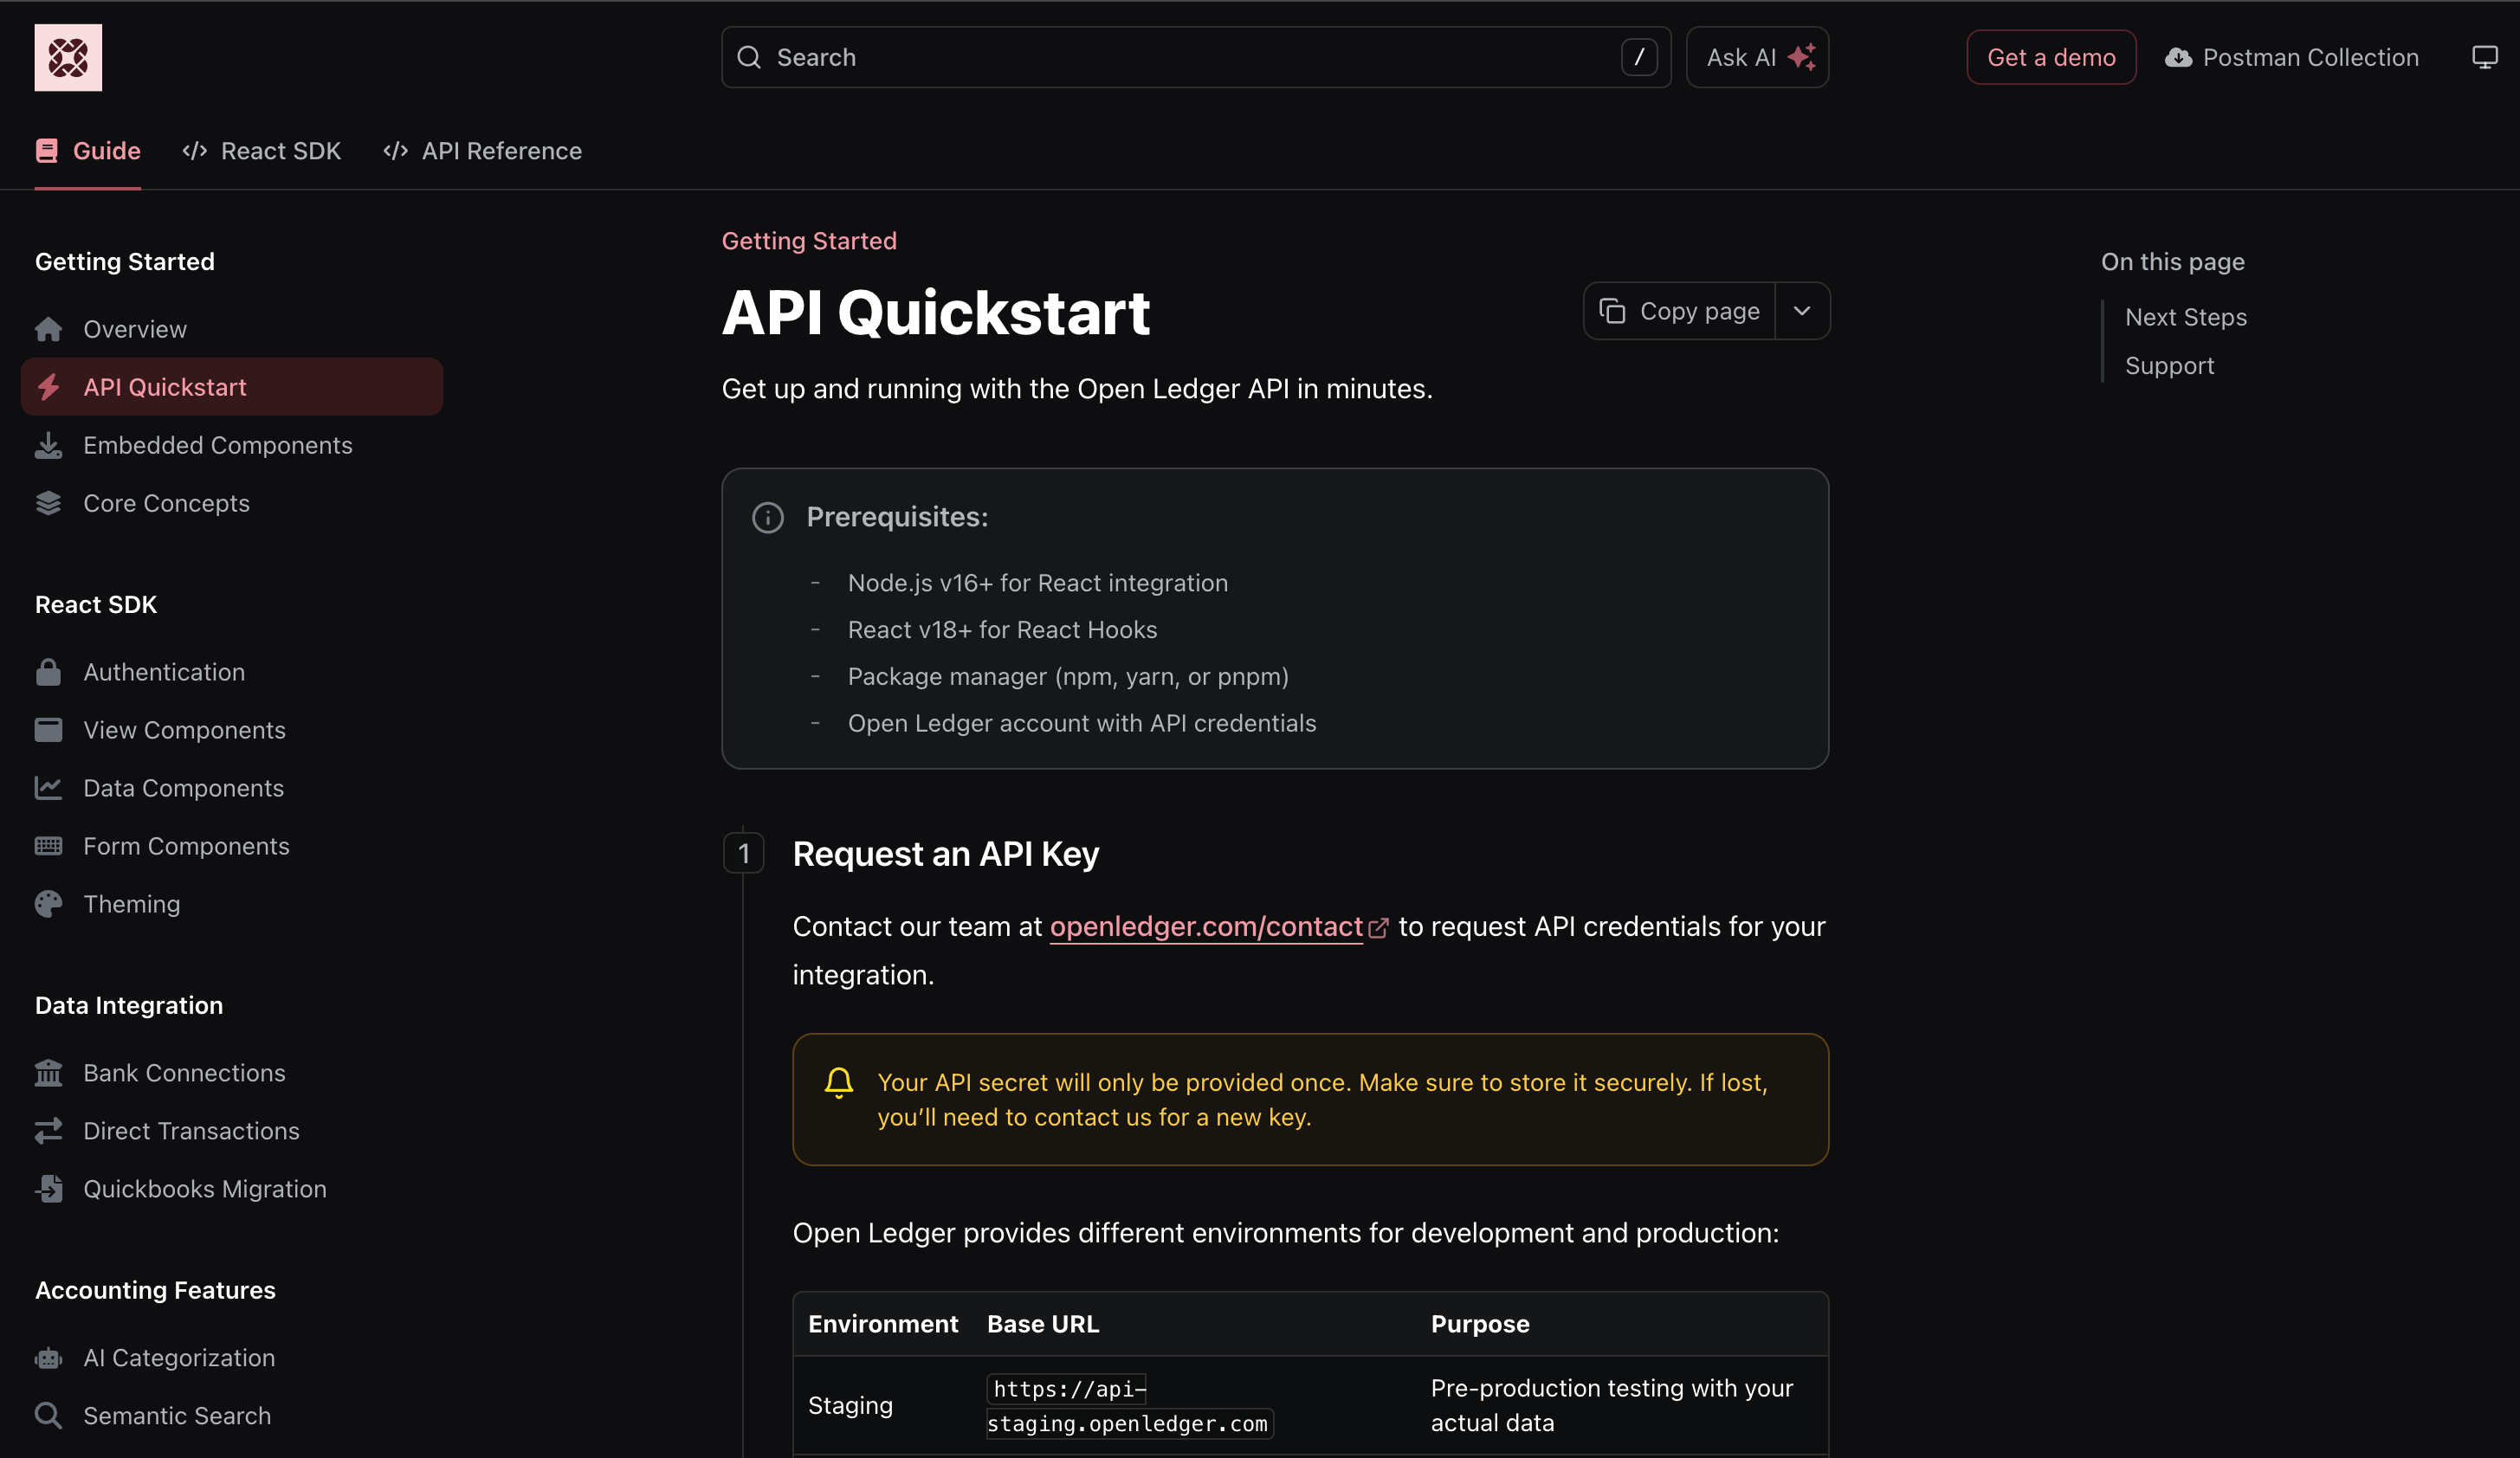2520x1458 pixels.
Task: Click the AI Categorization robot icon
Action: click(48, 1358)
